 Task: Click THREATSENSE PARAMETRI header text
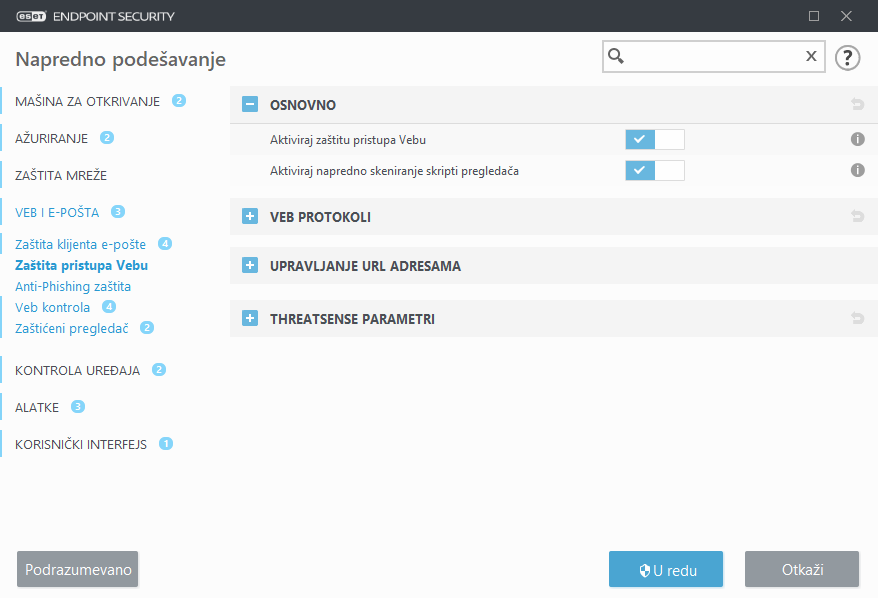[x=352, y=319]
